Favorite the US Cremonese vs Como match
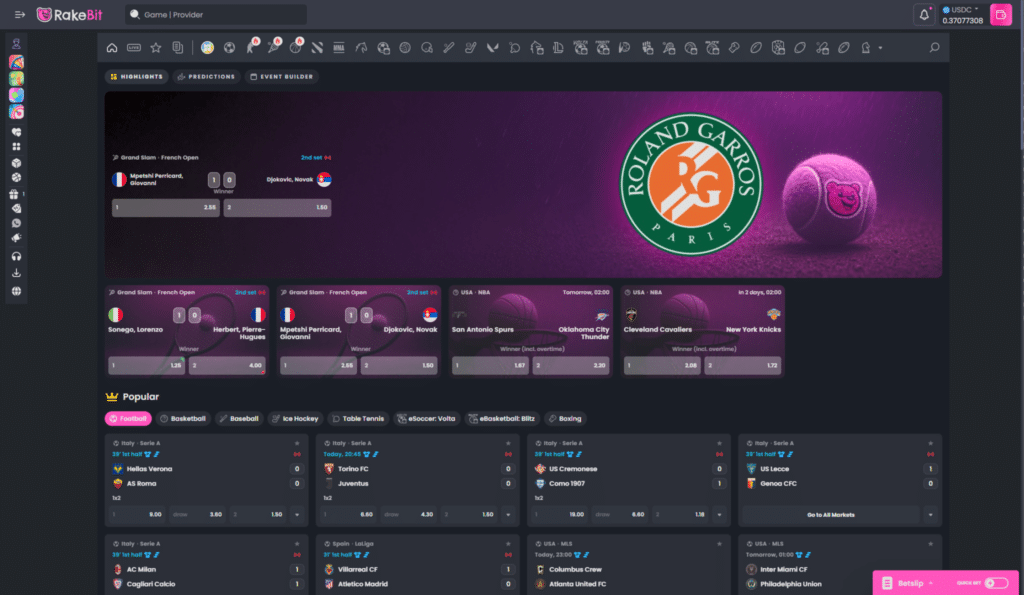 719,443
